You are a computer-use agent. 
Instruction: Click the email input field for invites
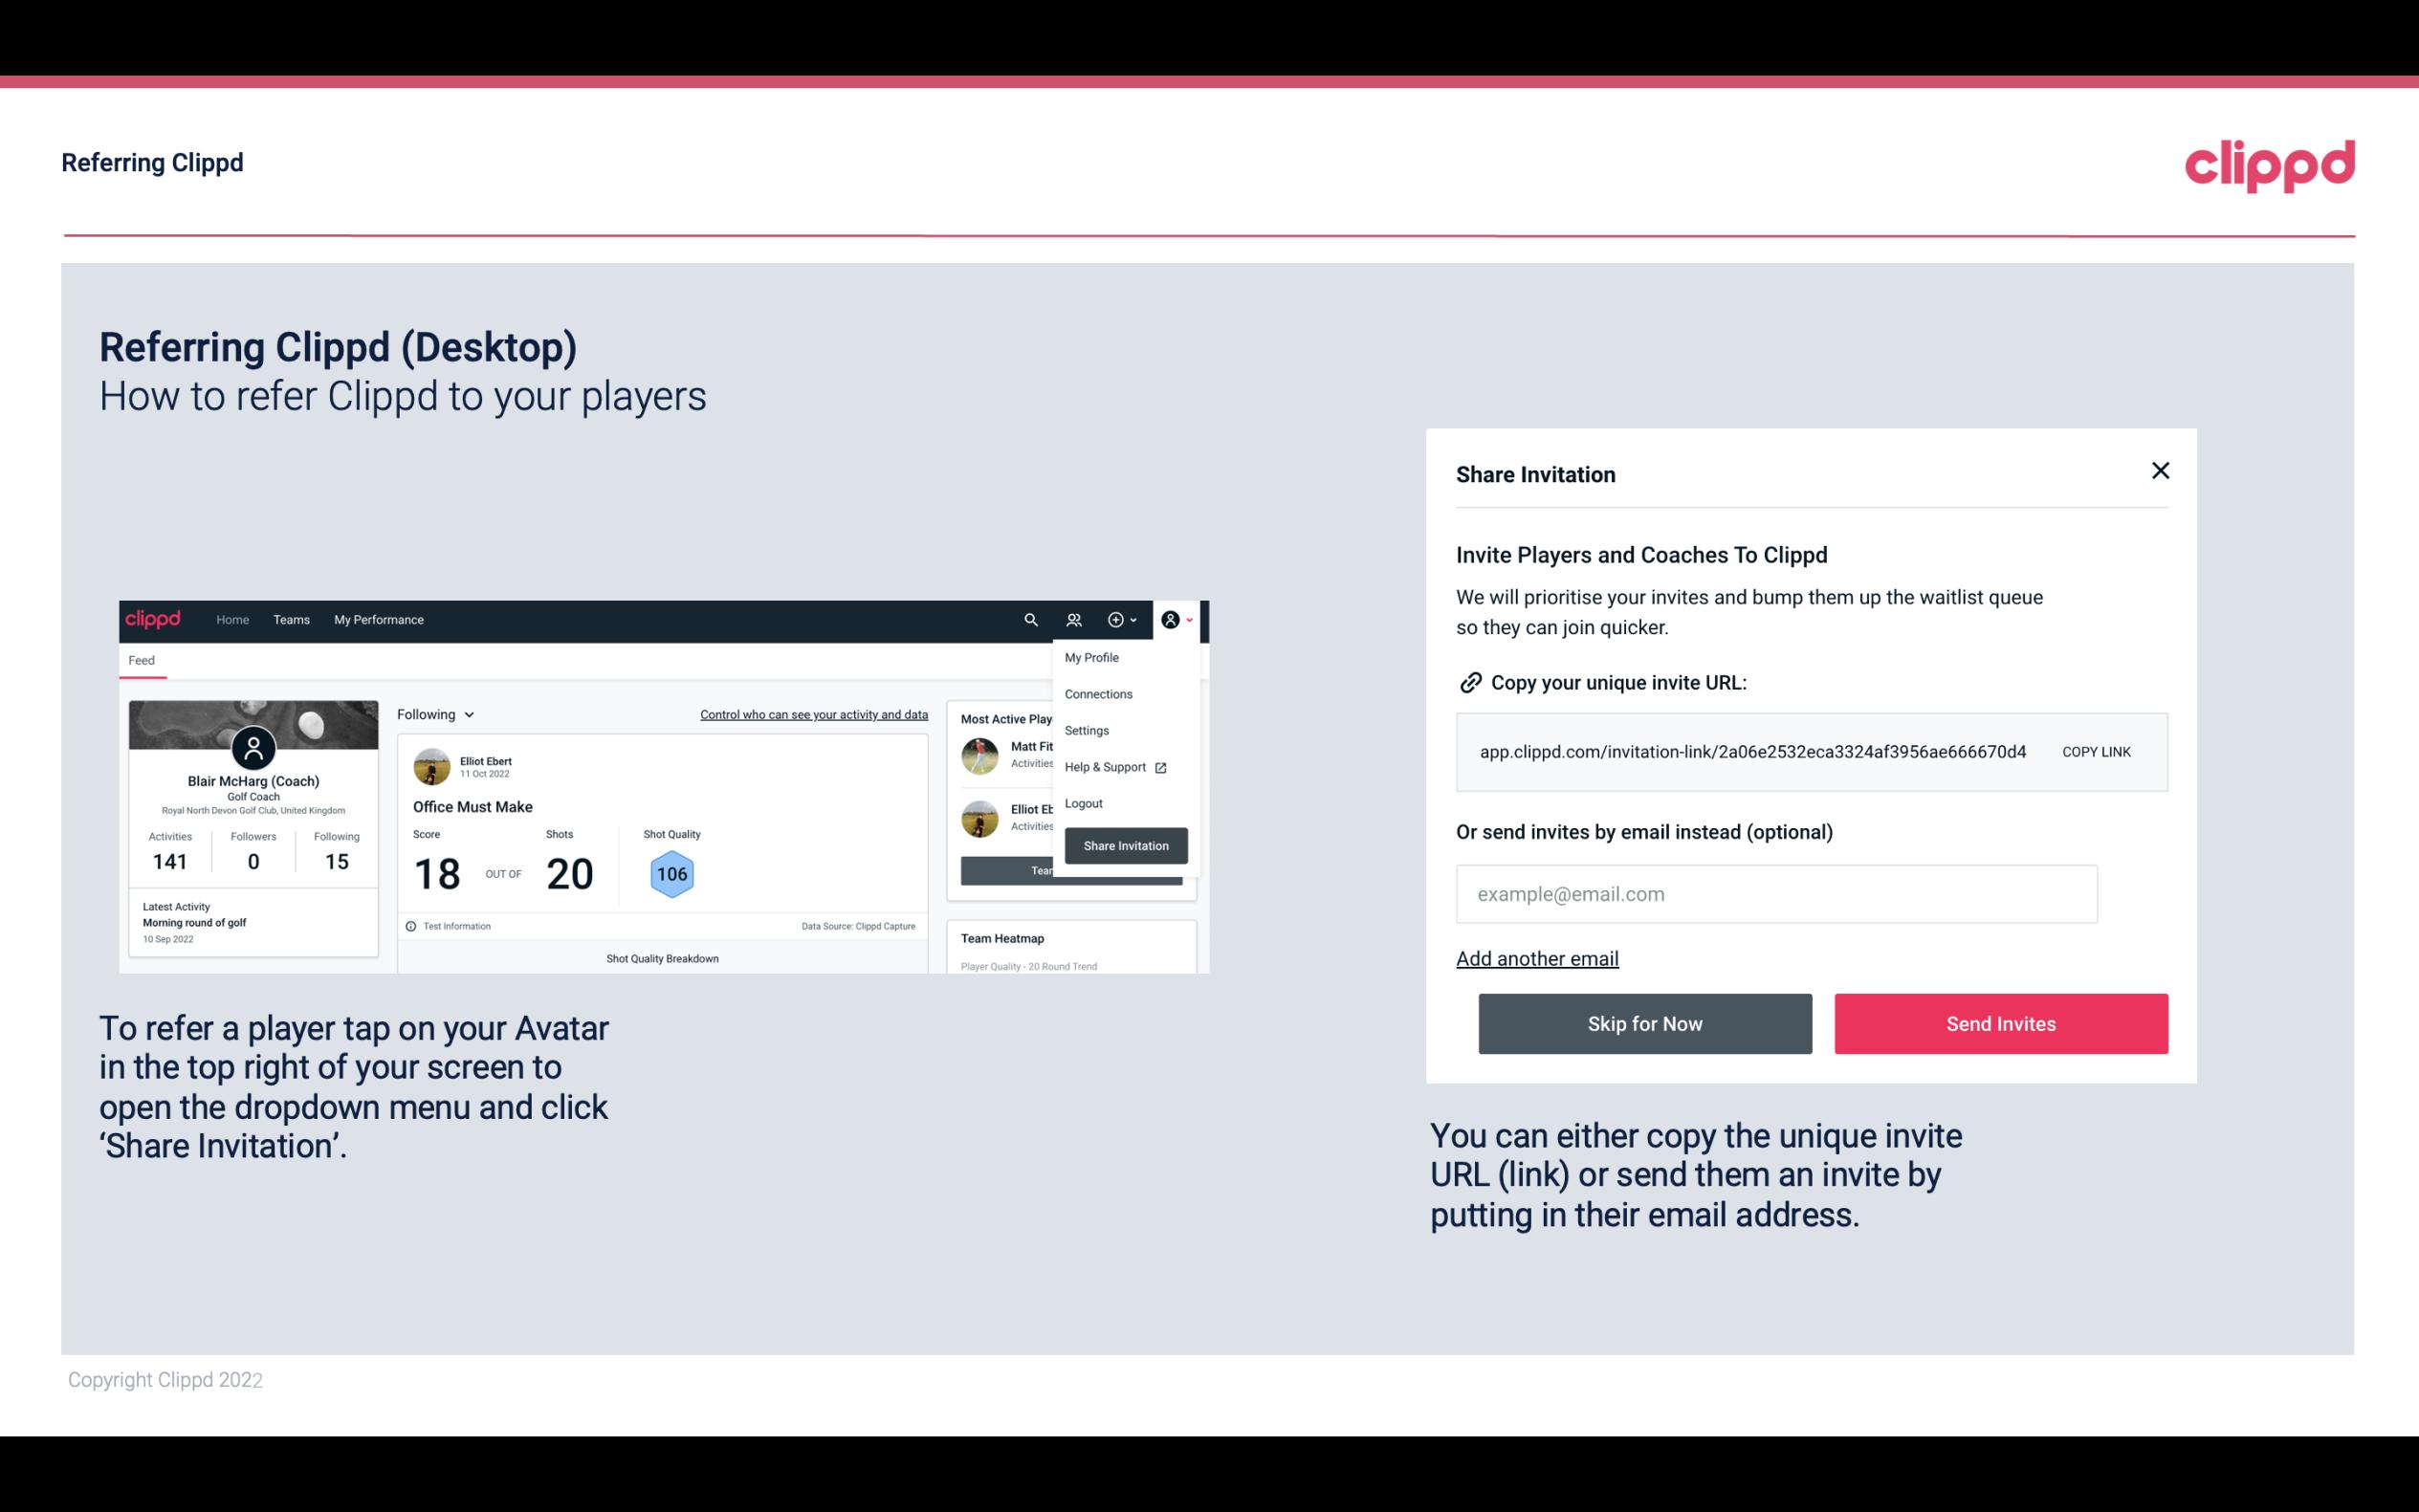[x=1776, y=893]
